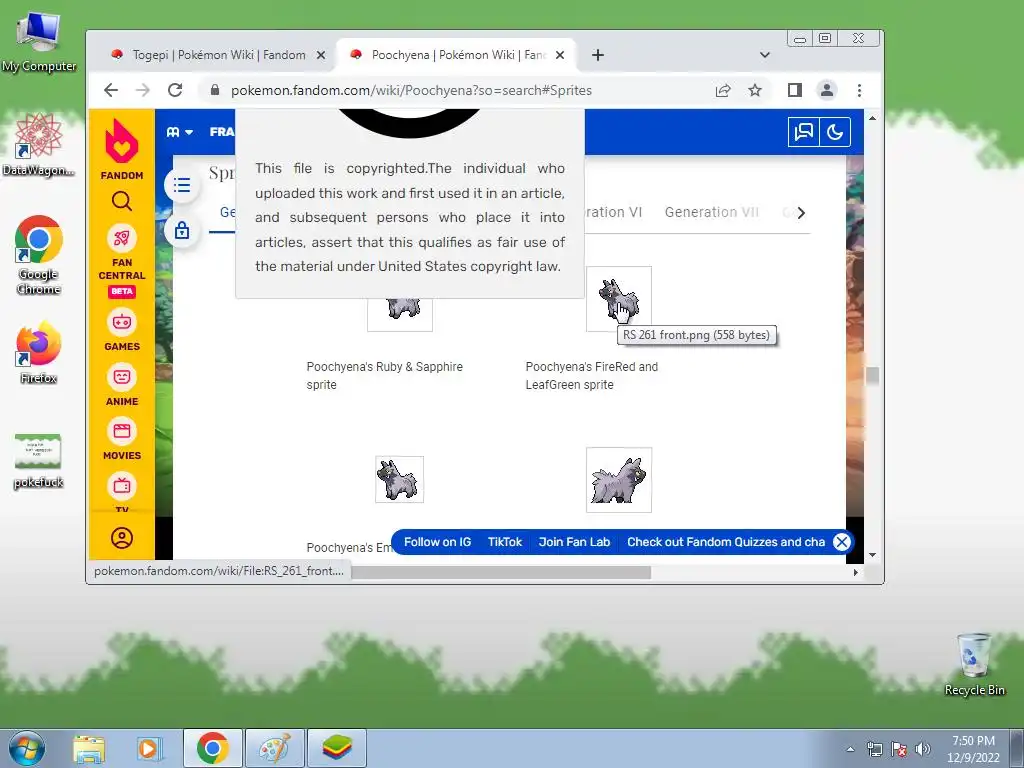Select Generation VI sprites tab

(x=613, y=212)
